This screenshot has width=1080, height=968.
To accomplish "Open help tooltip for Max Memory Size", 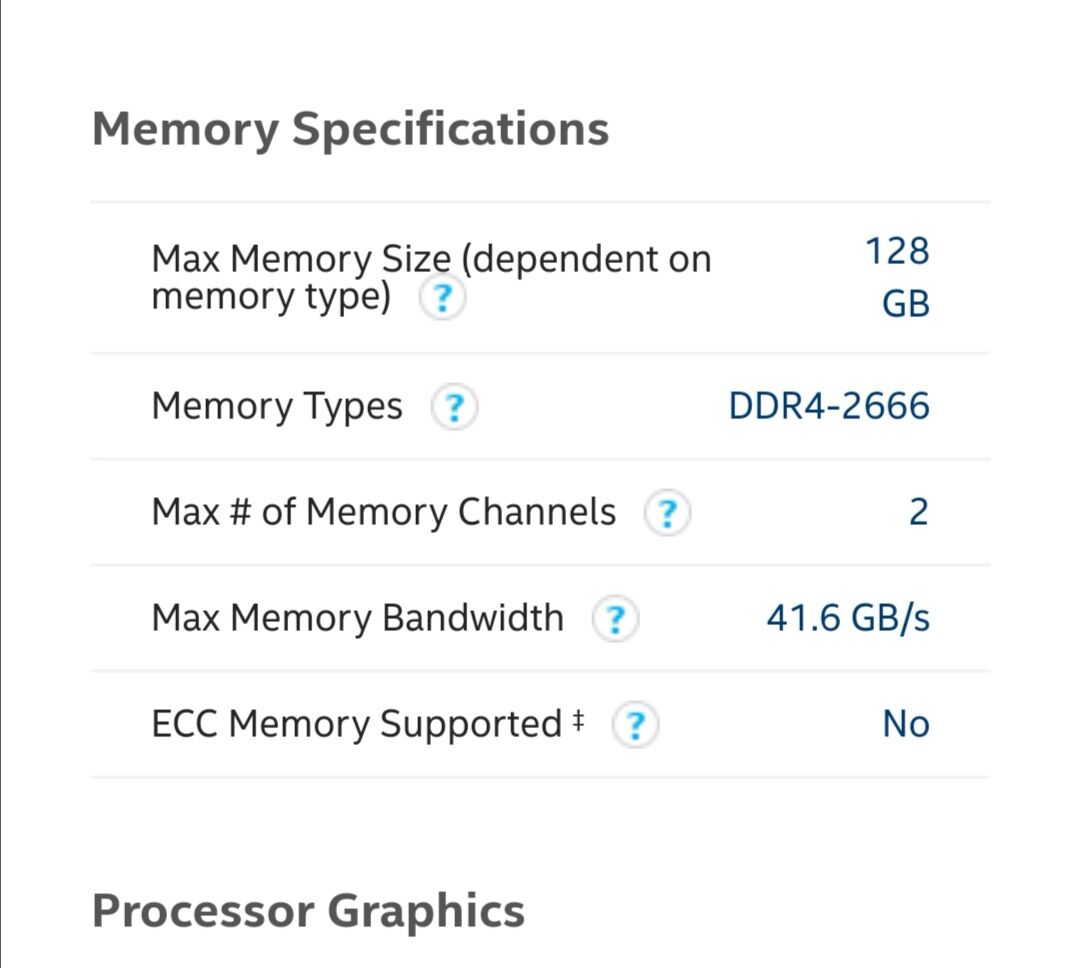I will [x=442, y=298].
